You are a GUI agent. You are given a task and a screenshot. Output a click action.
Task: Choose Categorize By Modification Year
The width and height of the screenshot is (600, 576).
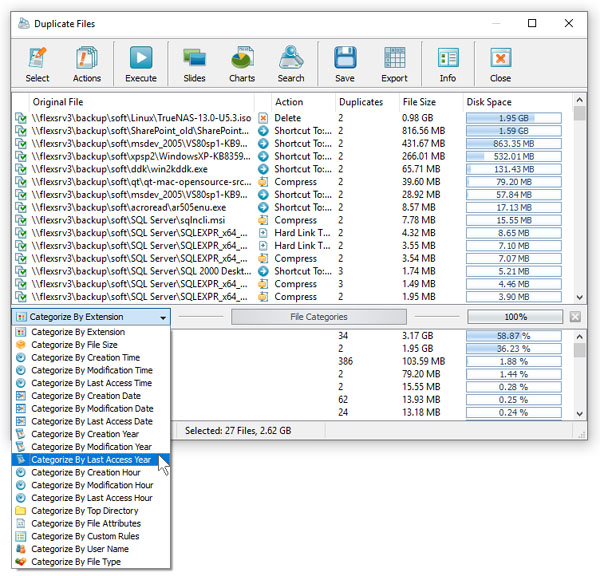click(91, 447)
